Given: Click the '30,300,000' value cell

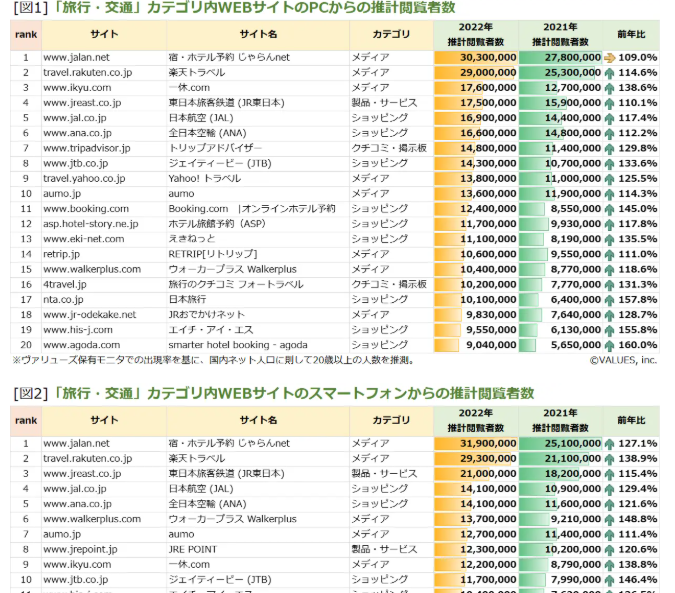Looking at the screenshot, I should point(476,58).
